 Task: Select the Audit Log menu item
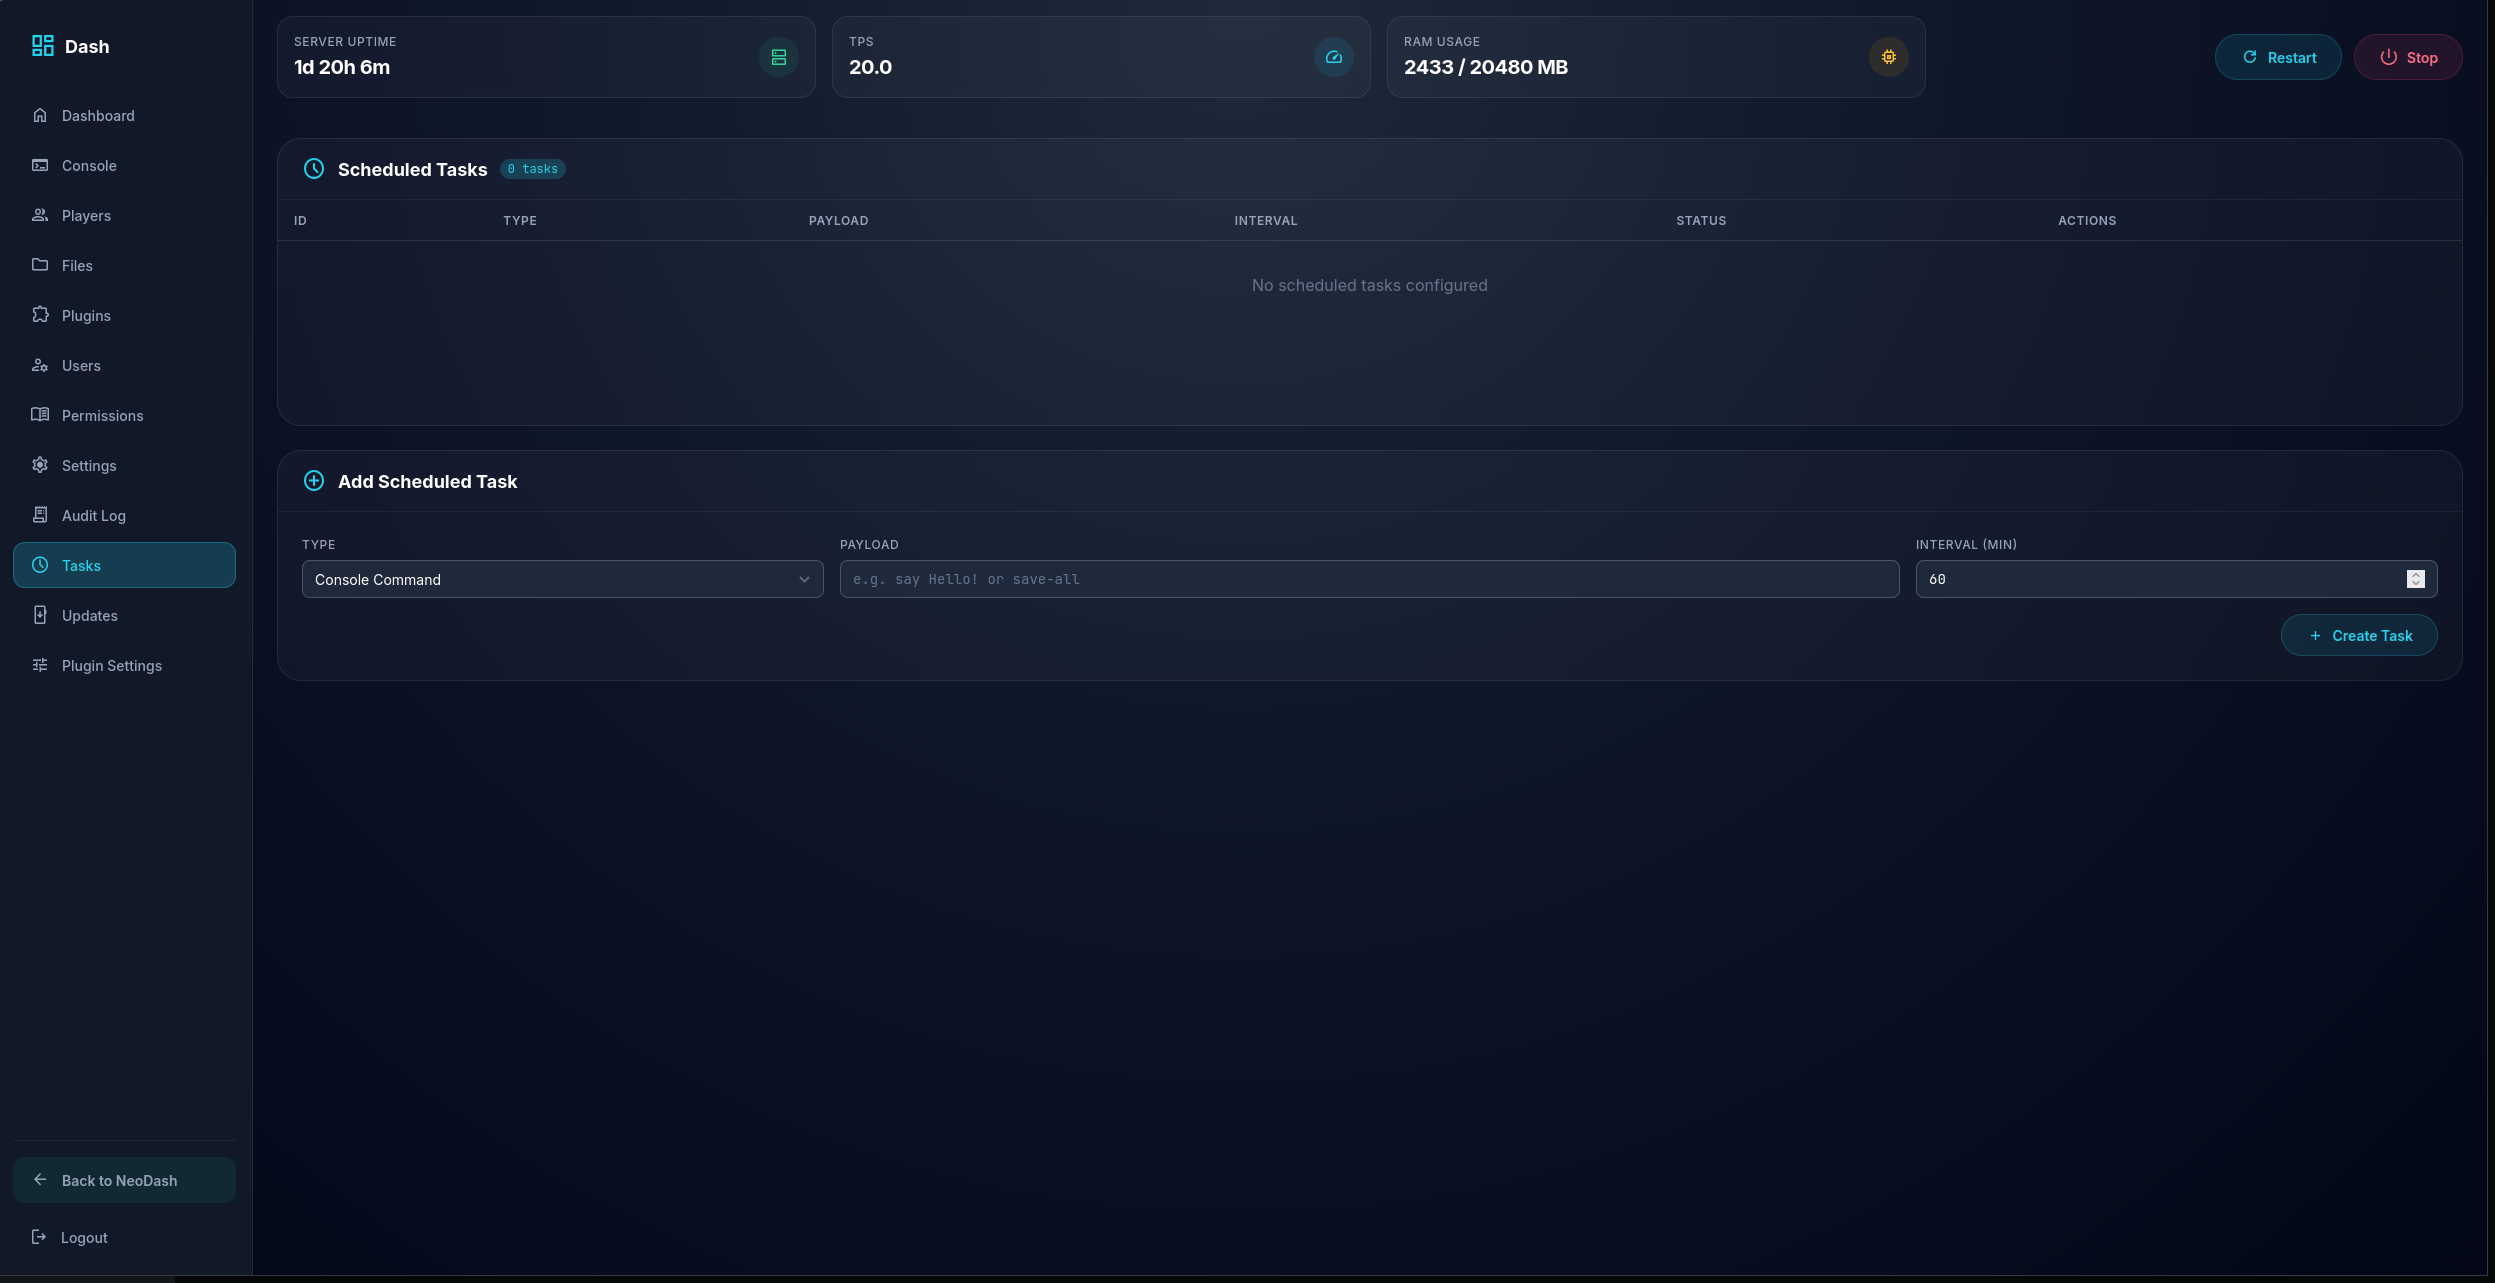point(124,515)
